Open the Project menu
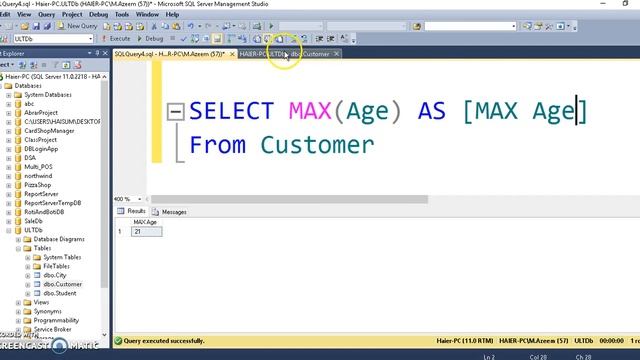Image resolution: width=640 pixels, height=360 pixels. pyautogui.click(x=72, y=14)
